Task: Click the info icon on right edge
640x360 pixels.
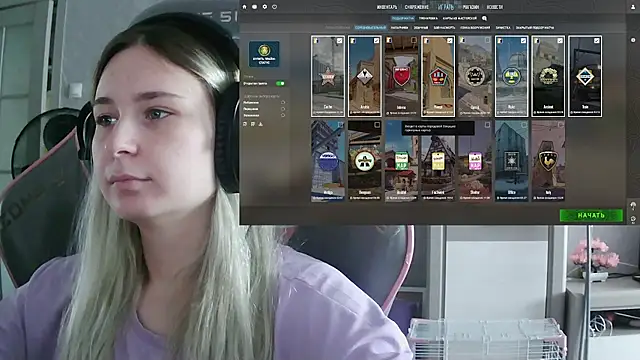Action: click(633, 40)
